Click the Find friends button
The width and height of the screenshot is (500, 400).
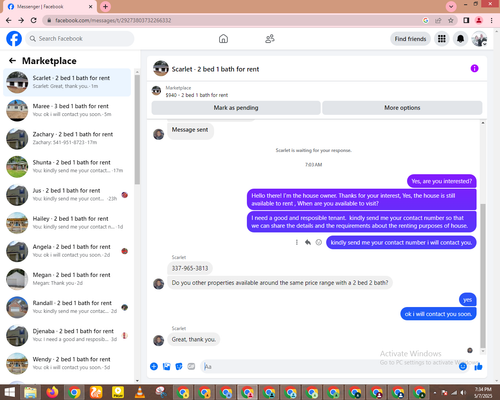tap(410, 39)
